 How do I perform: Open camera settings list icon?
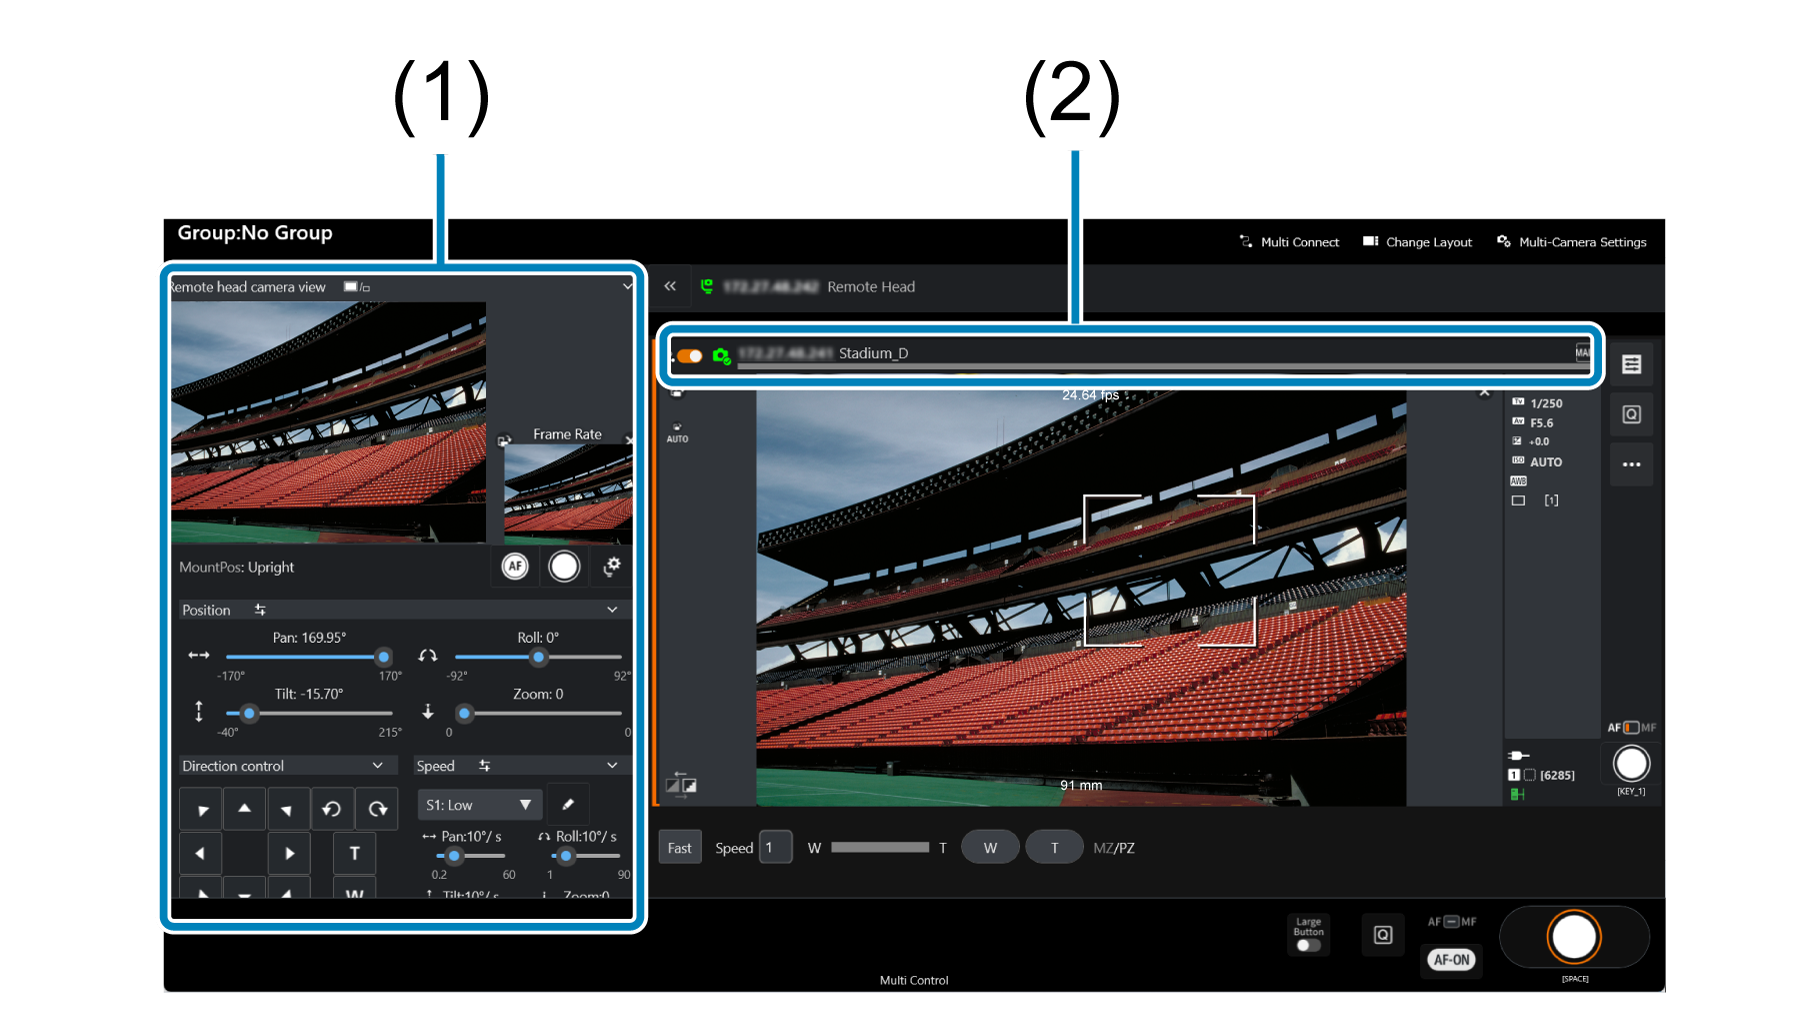(x=1631, y=364)
